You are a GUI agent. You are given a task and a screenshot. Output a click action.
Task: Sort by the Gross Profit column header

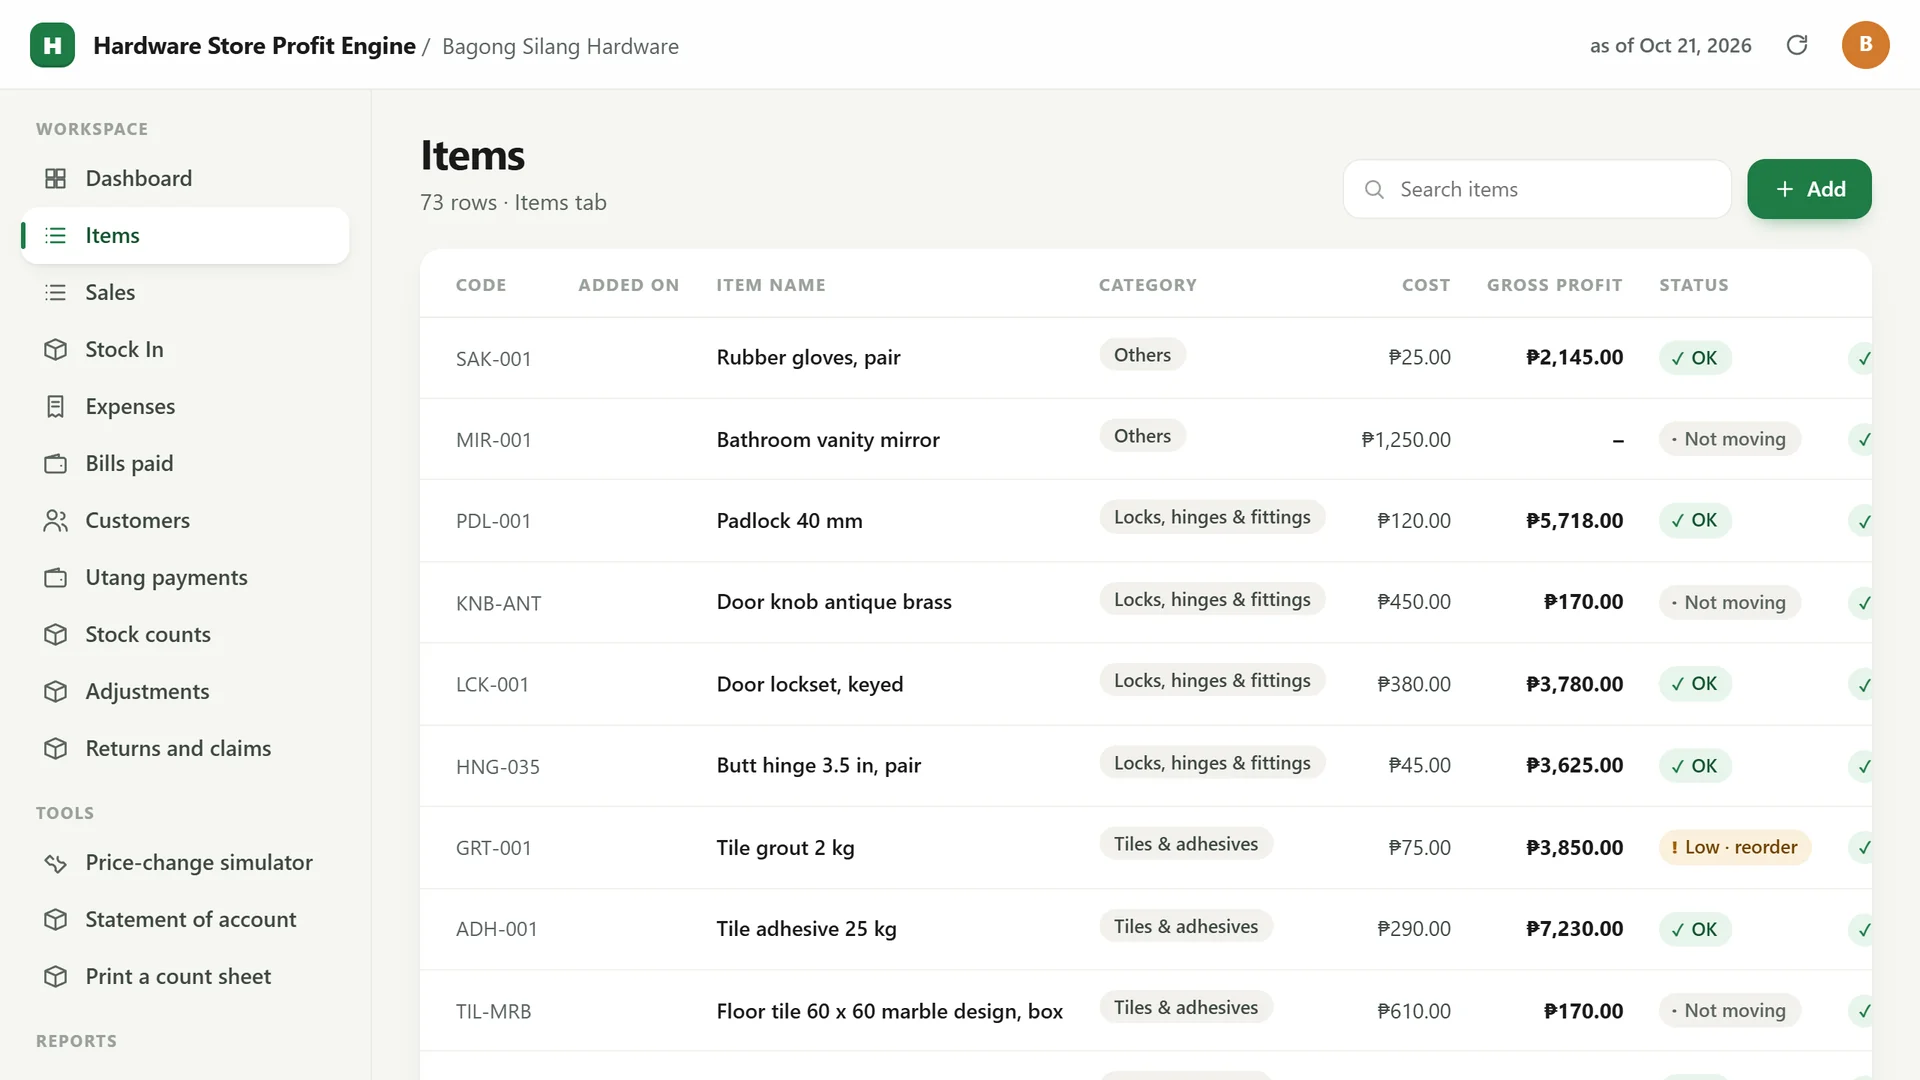pos(1554,285)
